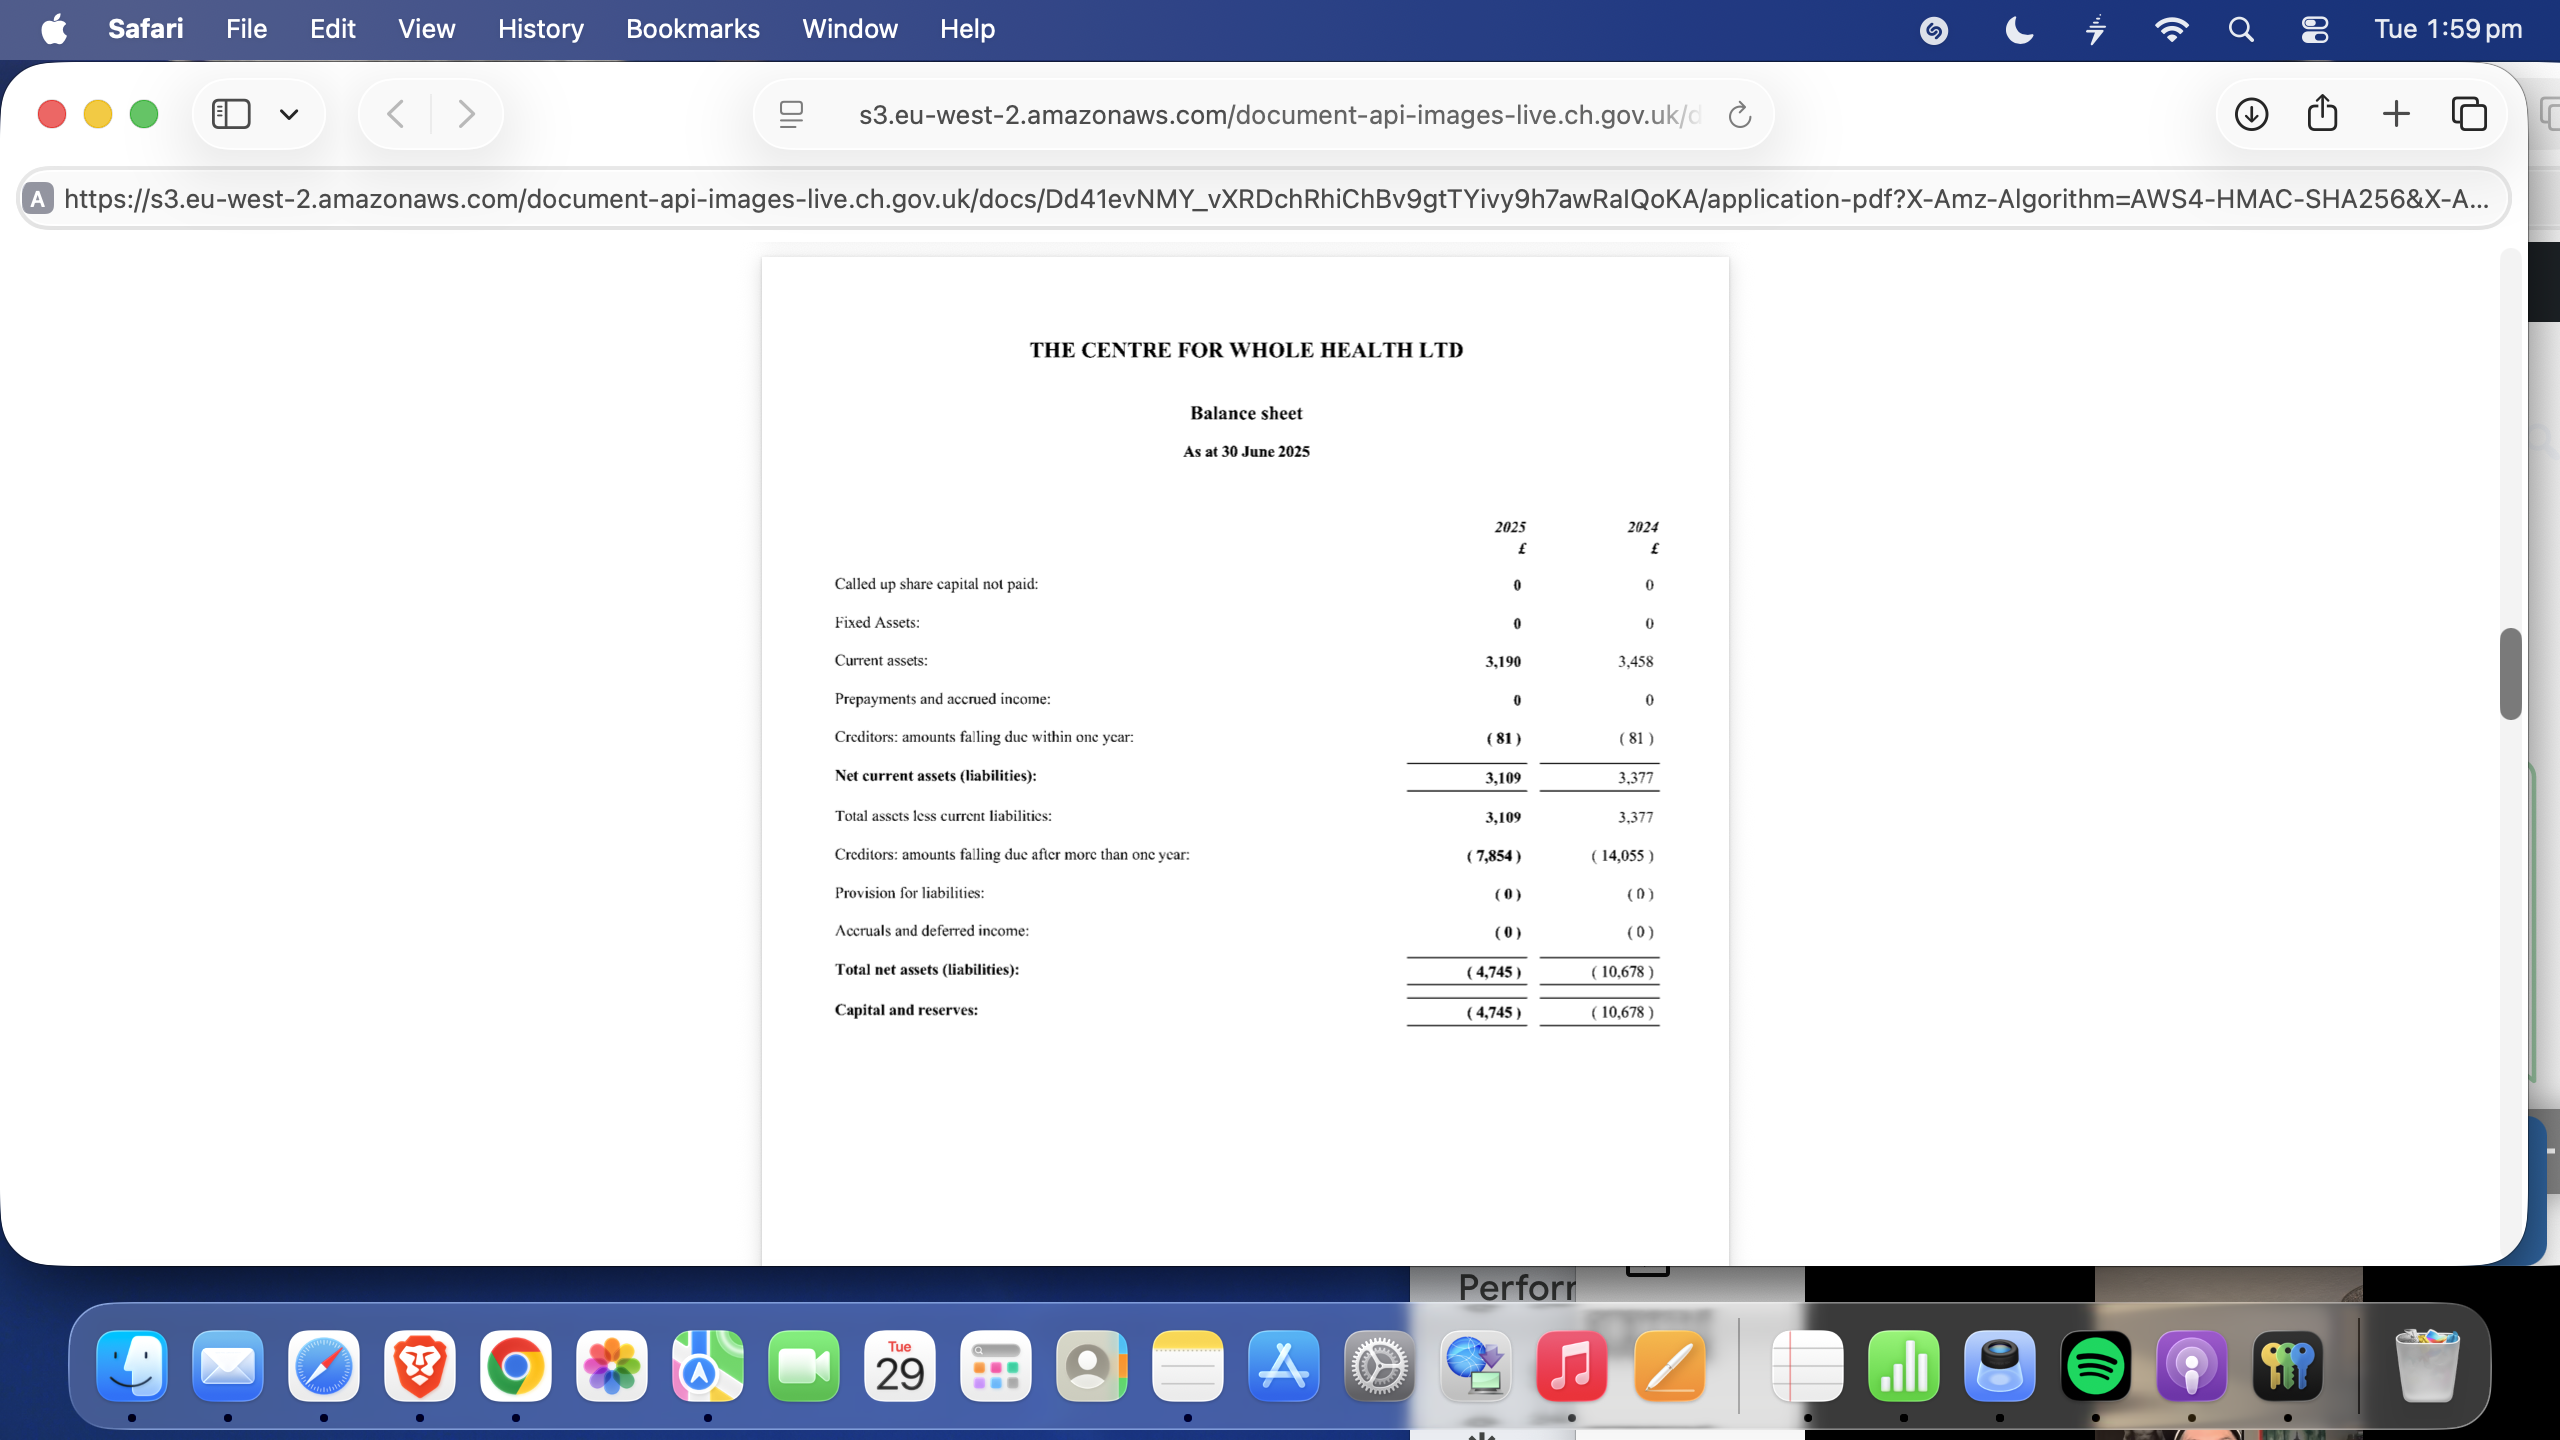
Task: Reload the current PDF page
Action: (1740, 115)
